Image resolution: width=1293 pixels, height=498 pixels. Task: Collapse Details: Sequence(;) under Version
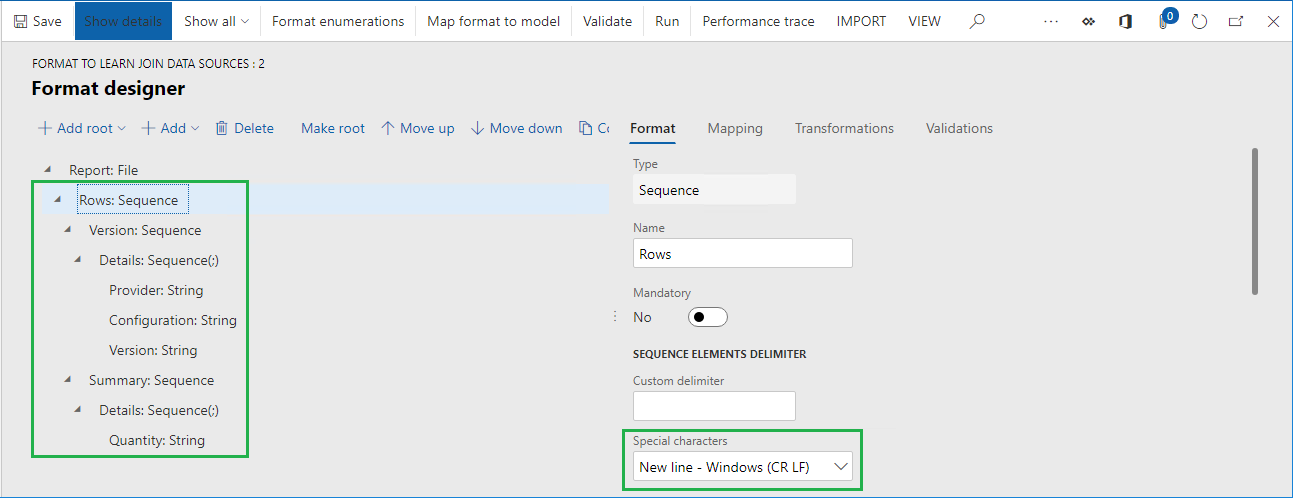78,260
